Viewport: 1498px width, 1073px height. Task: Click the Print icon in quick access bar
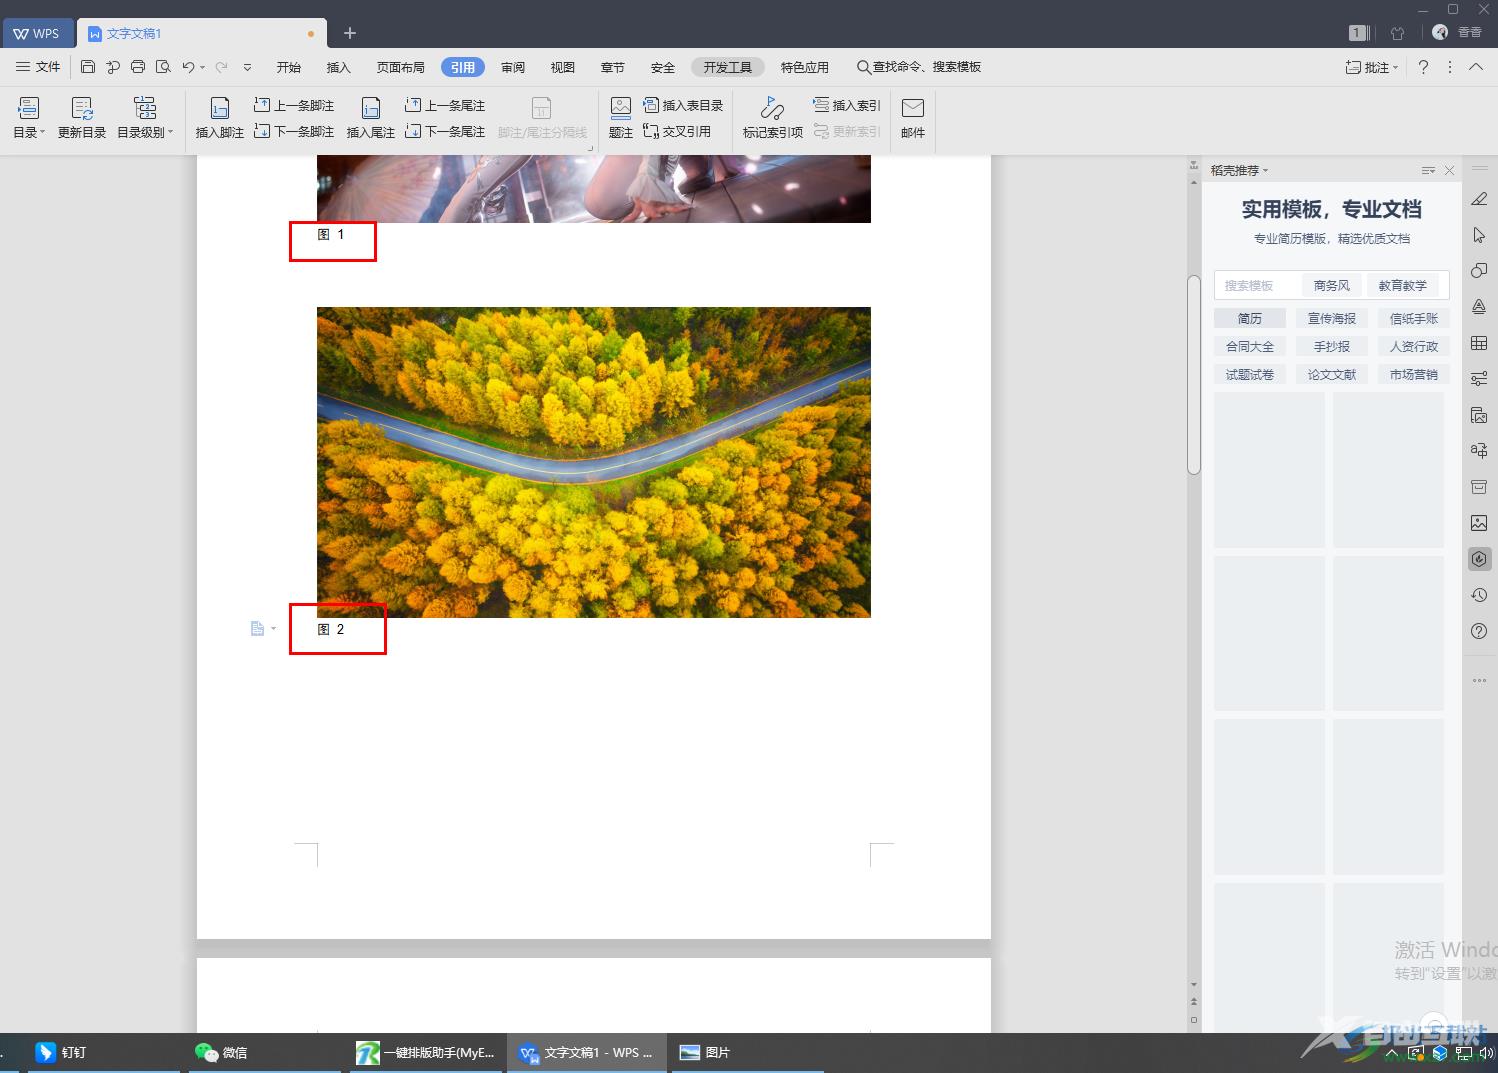coord(138,67)
